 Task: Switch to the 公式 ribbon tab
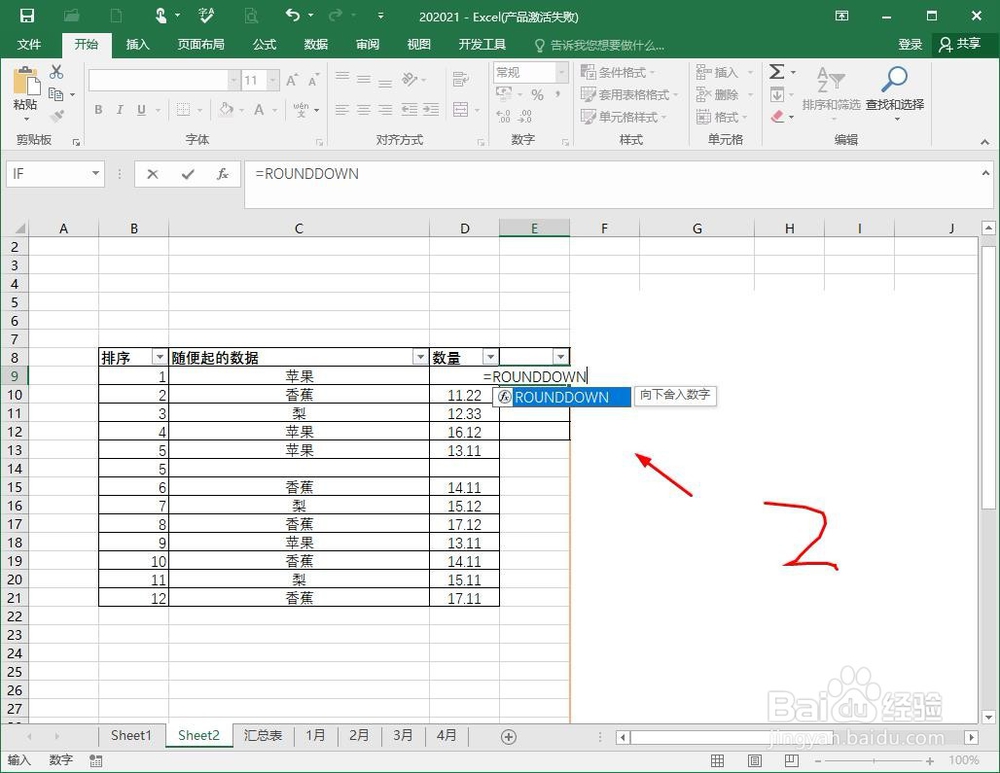(264, 44)
